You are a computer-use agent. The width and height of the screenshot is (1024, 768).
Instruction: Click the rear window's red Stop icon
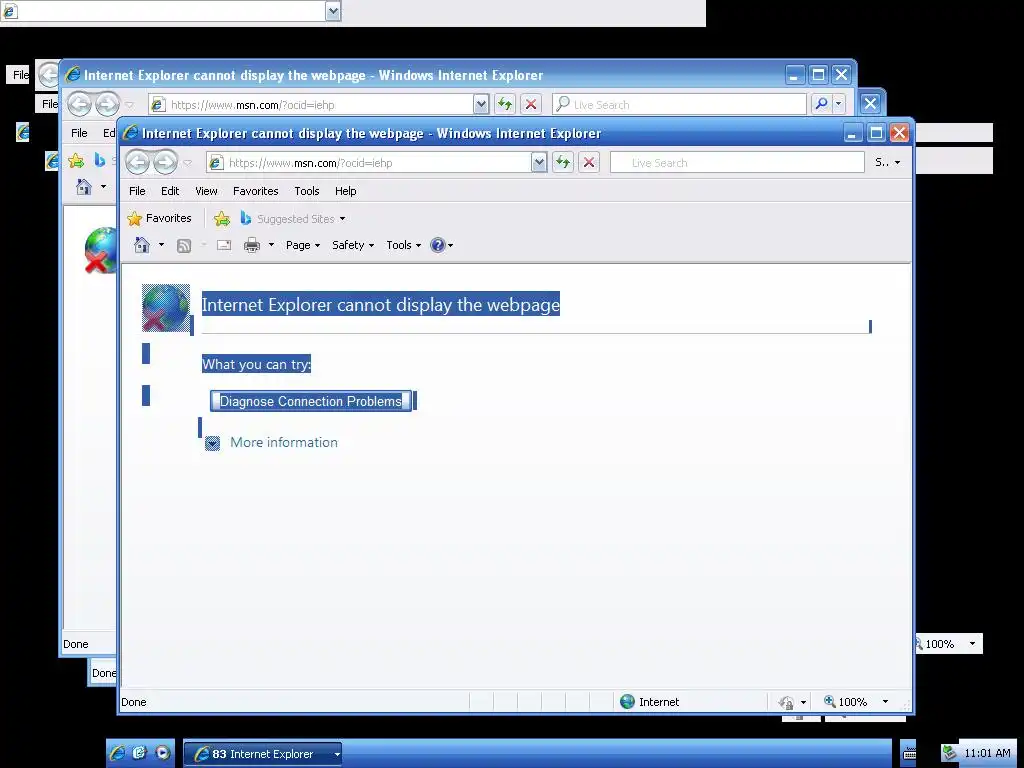[x=531, y=104]
